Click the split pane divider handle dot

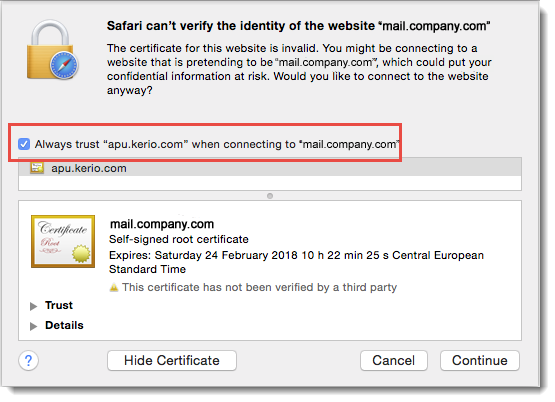point(270,196)
